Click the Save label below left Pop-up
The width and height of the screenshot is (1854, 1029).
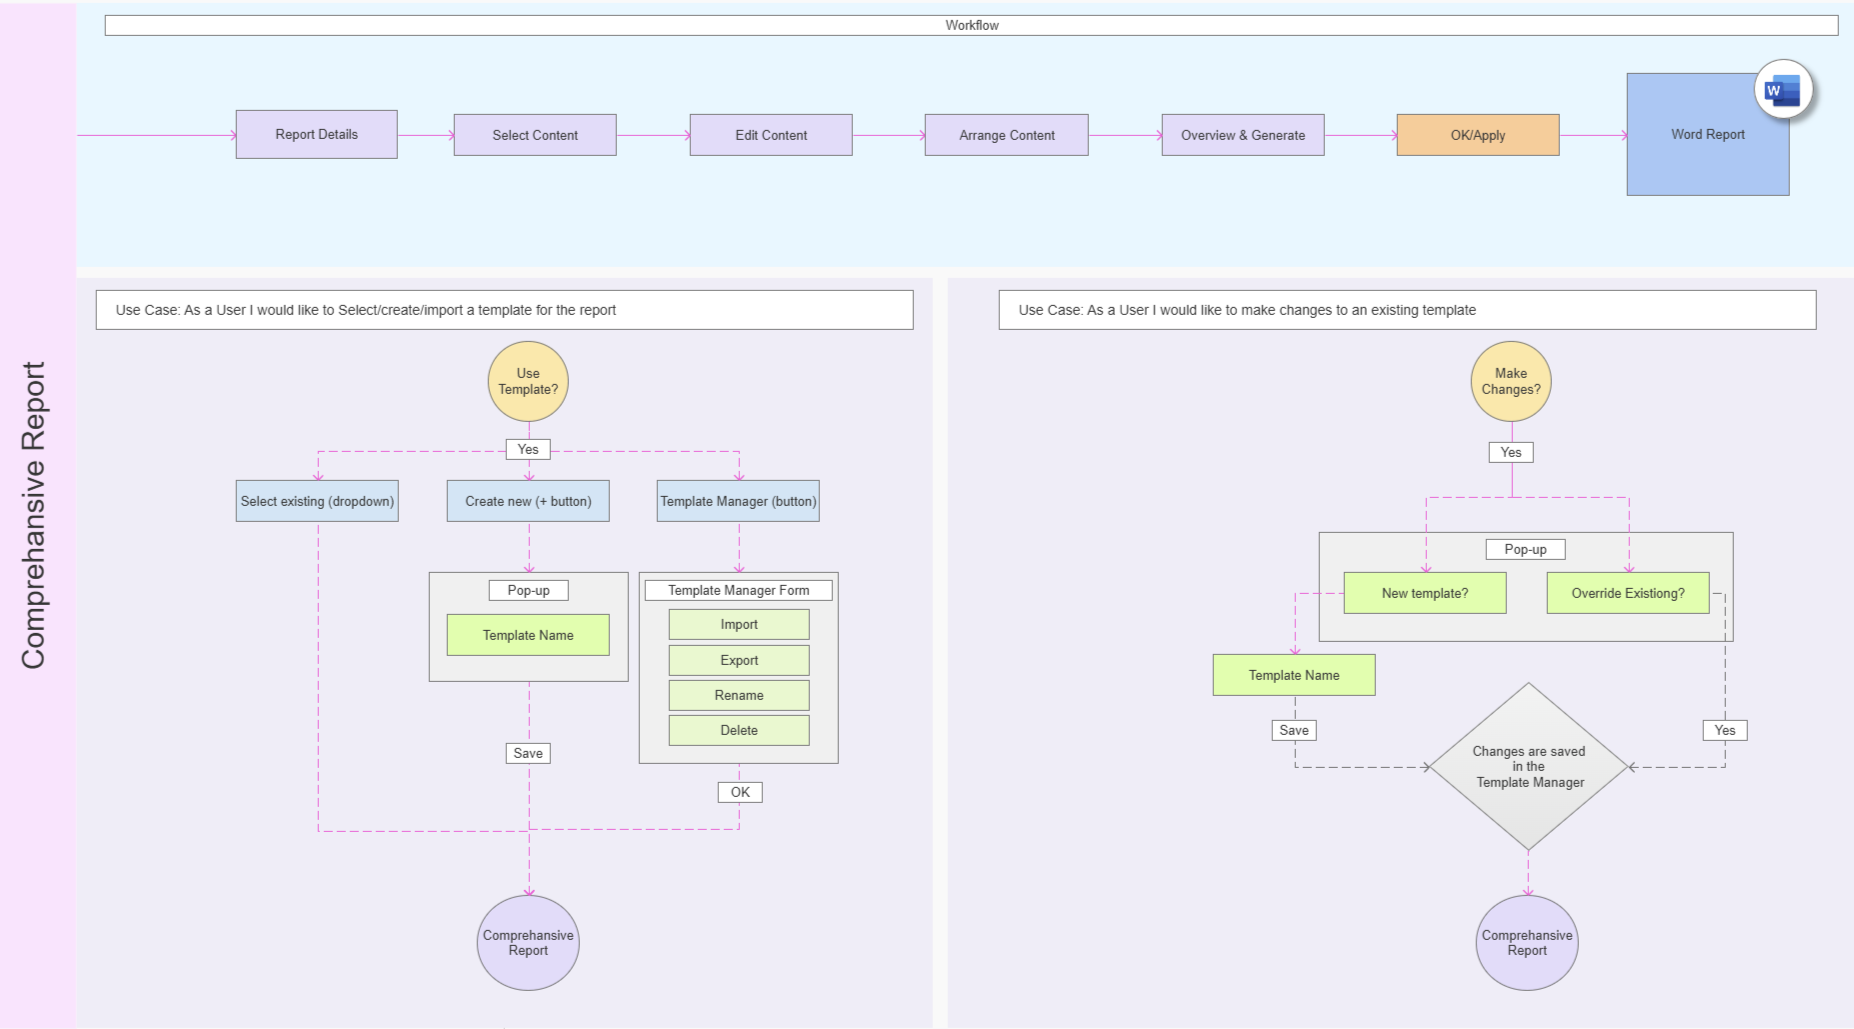pos(528,753)
